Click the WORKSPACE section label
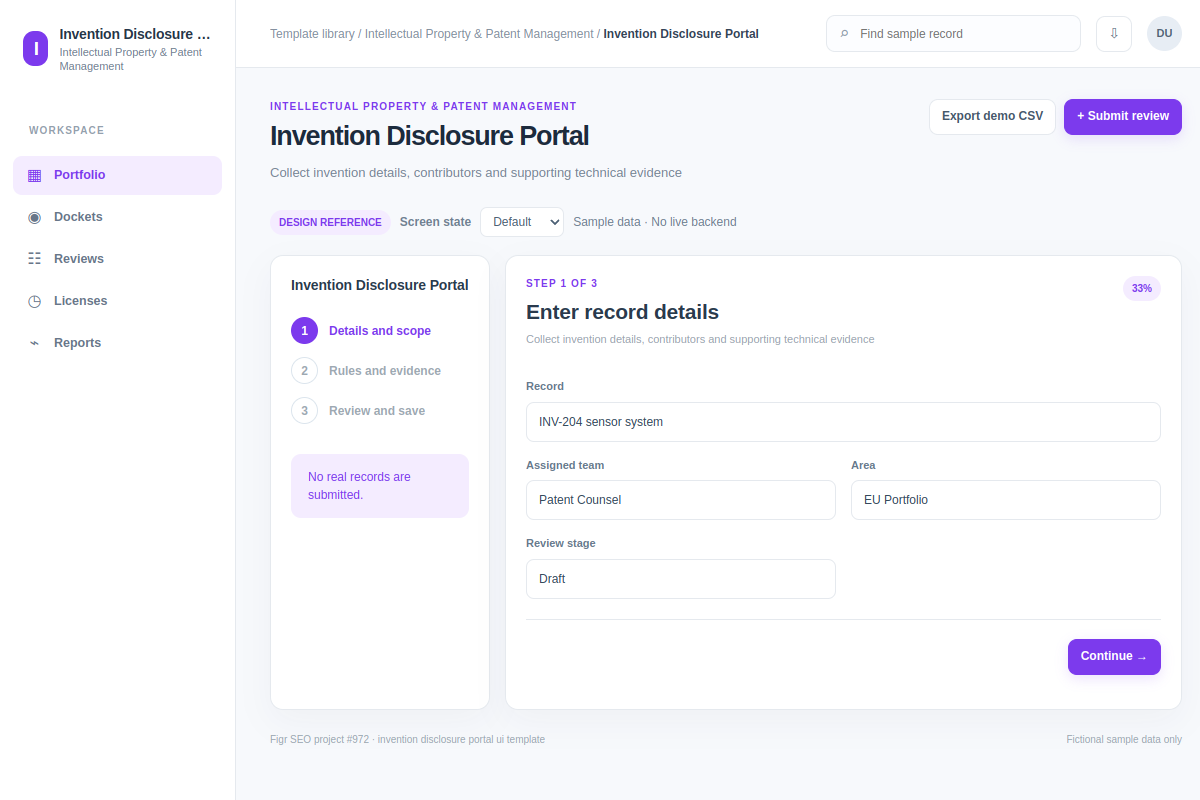 (x=67, y=131)
